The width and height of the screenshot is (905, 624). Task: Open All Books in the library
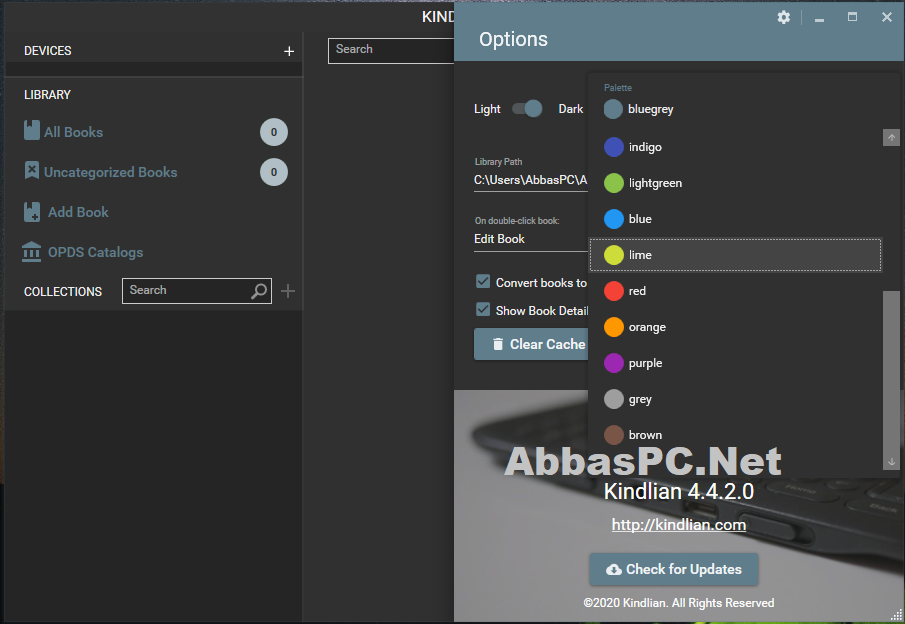pos(73,132)
